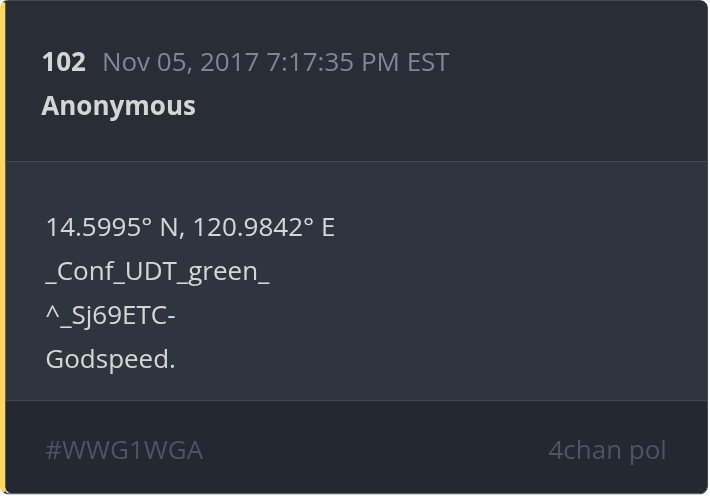Viewport: 710px width, 496px height.
Task: Select the Anonymous author name
Action: [x=118, y=106]
